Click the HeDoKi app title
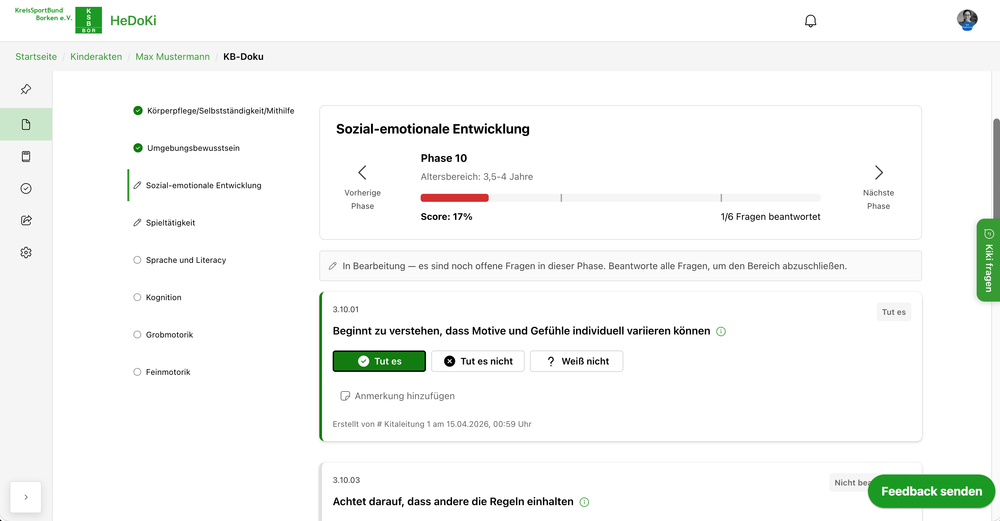 tap(133, 20)
